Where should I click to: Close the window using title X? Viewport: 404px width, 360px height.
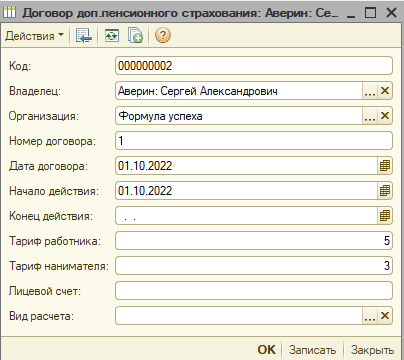click(391, 13)
